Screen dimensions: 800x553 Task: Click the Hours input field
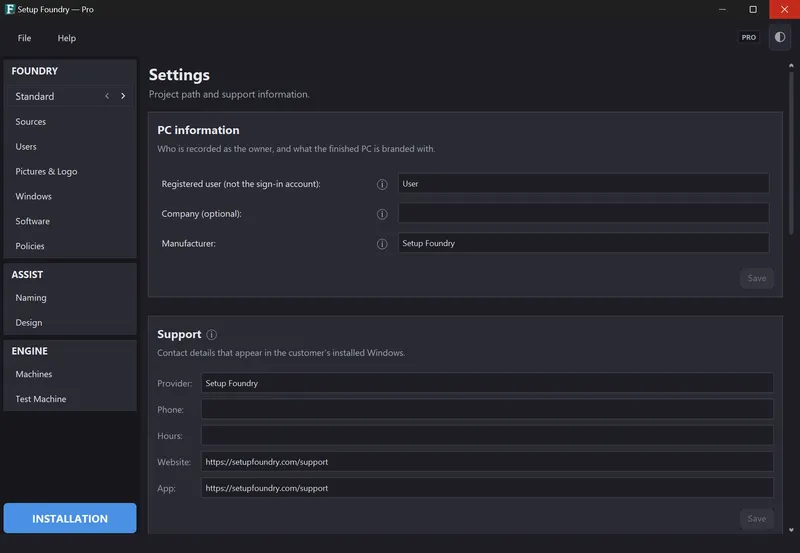(x=487, y=436)
